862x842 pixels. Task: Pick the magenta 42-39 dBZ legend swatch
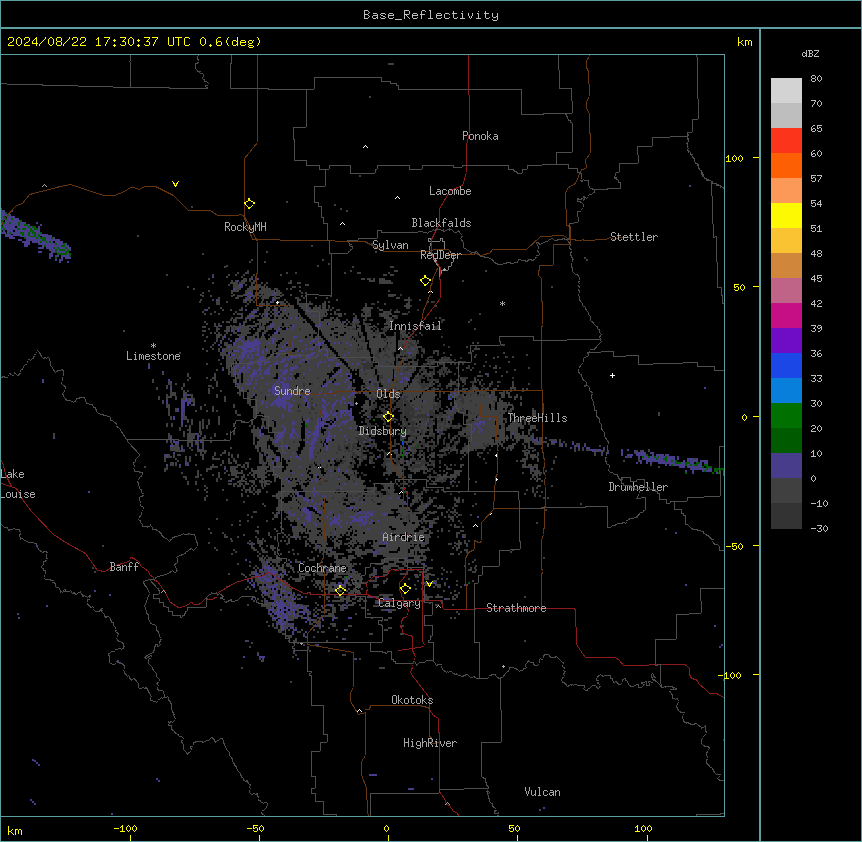786,315
